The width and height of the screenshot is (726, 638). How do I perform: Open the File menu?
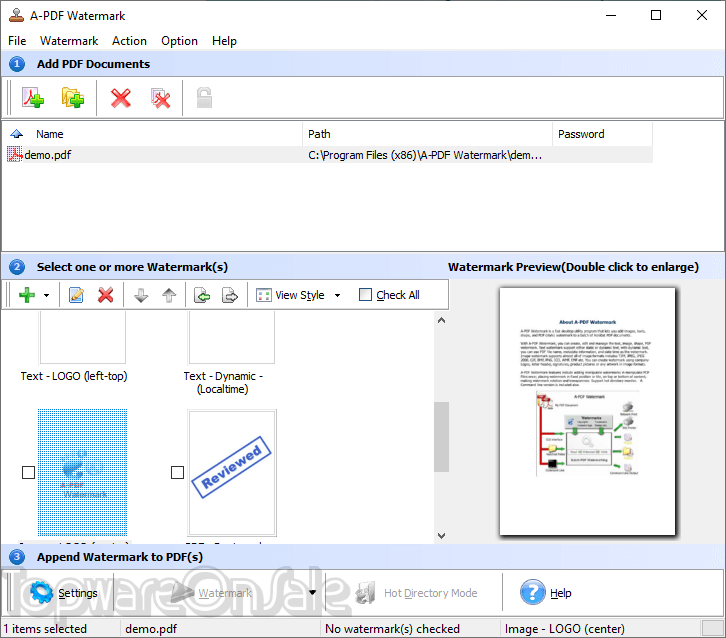pyautogui.click(x=17, y=41)
